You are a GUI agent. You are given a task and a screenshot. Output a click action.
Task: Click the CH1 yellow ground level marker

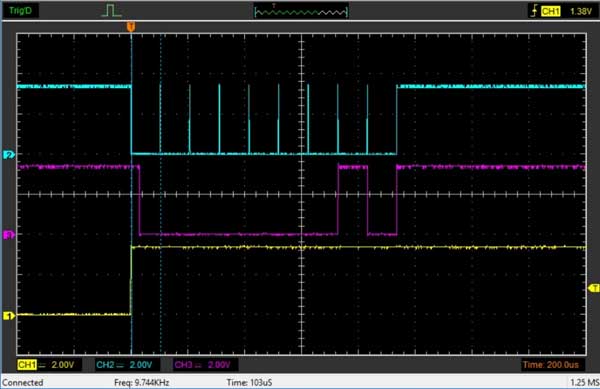8,316
